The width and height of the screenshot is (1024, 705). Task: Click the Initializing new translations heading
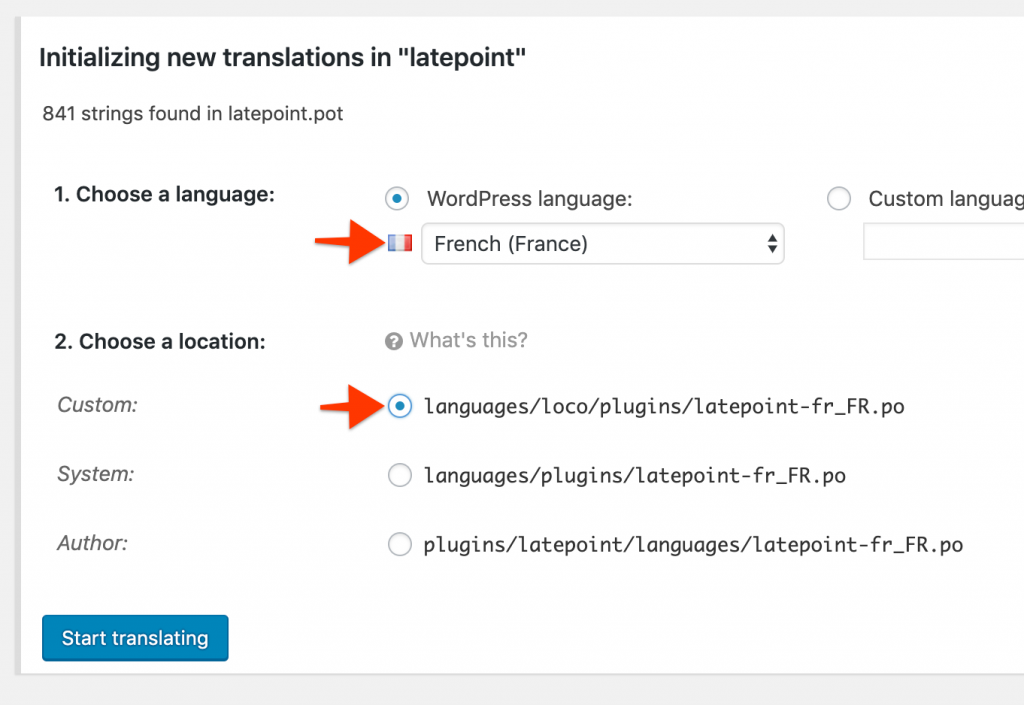pos(282,57)
